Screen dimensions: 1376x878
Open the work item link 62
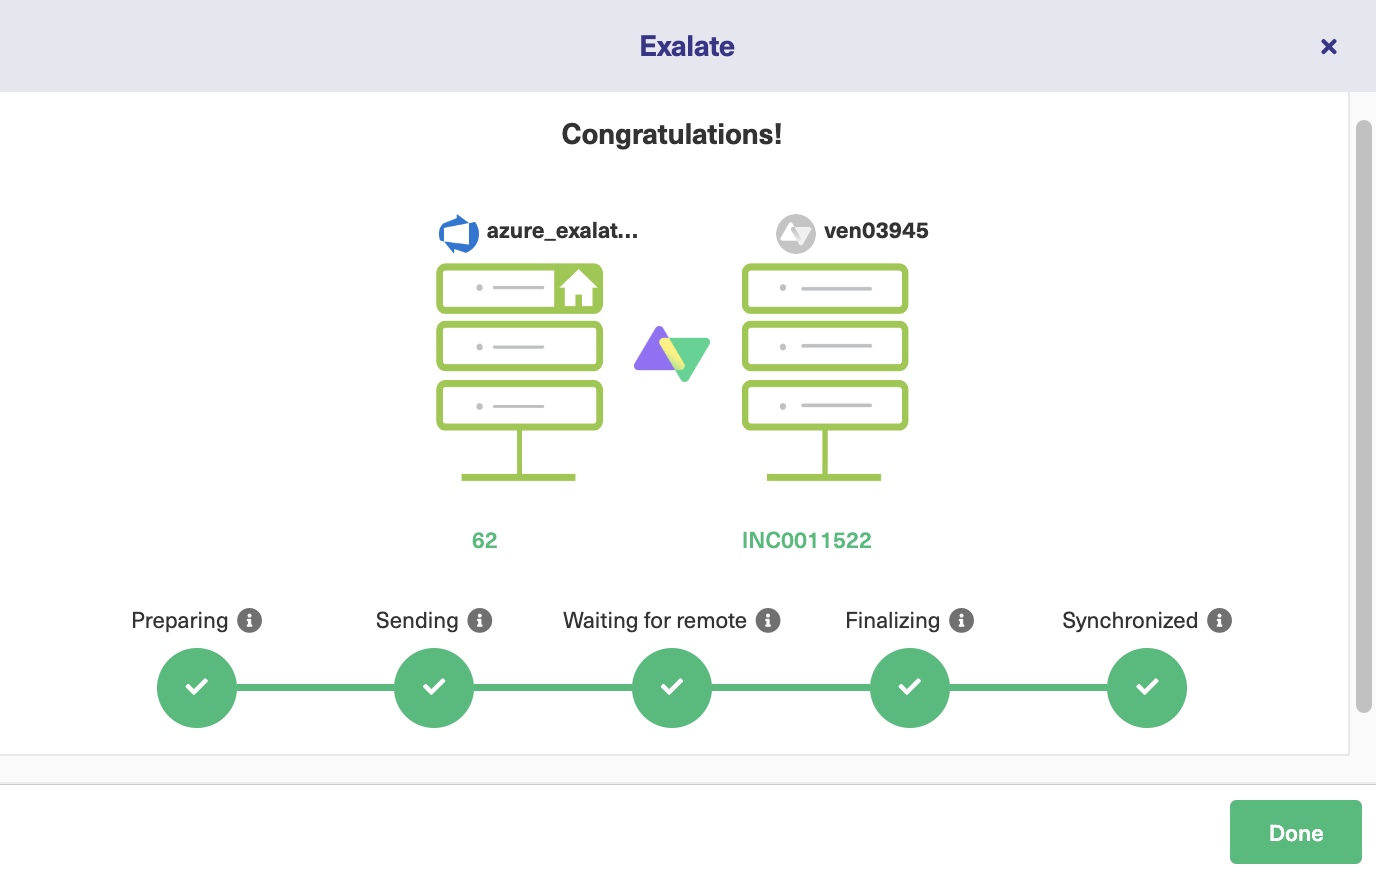pos(485,540)
